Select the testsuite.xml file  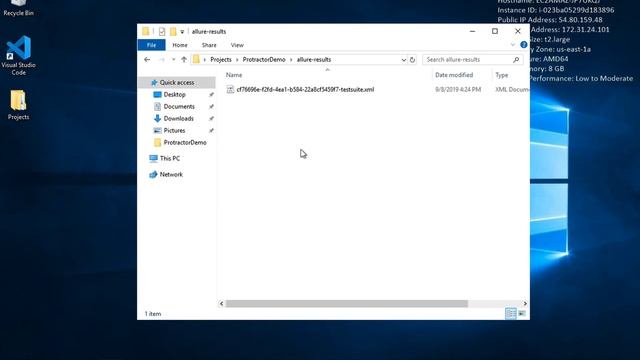[305, 89]
